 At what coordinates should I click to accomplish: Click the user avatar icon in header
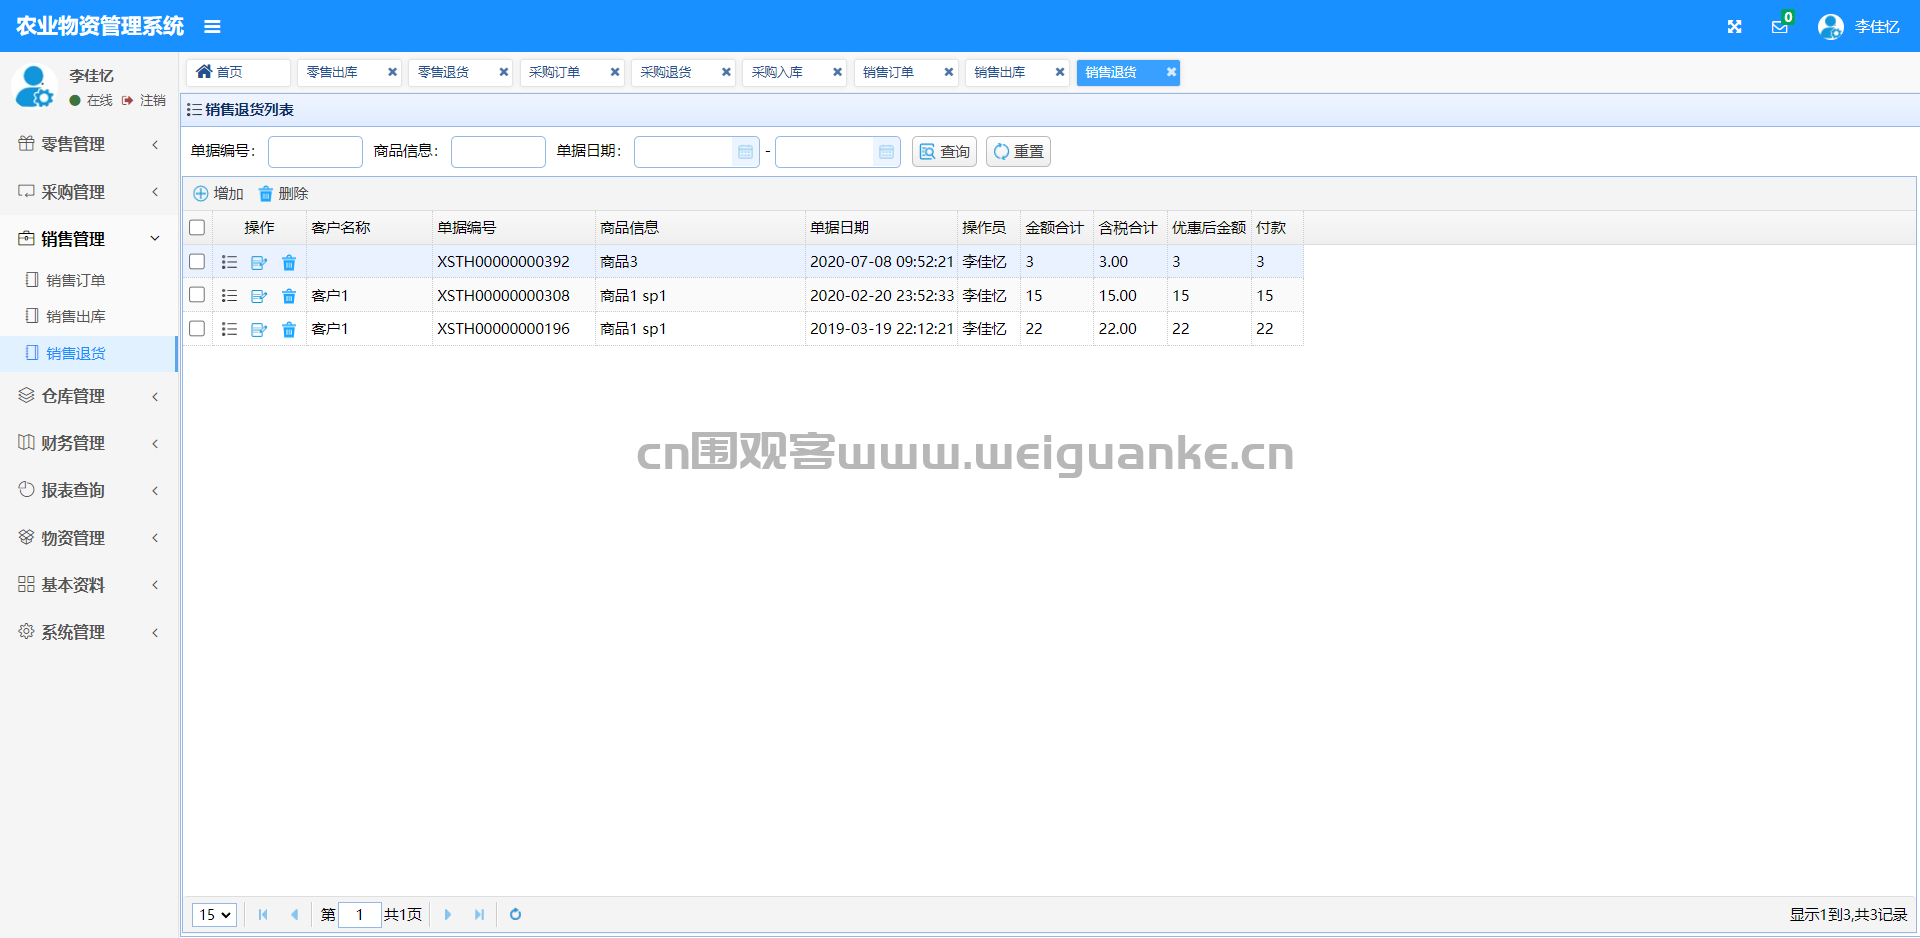pyautogui.click(x=1831, y=27)
